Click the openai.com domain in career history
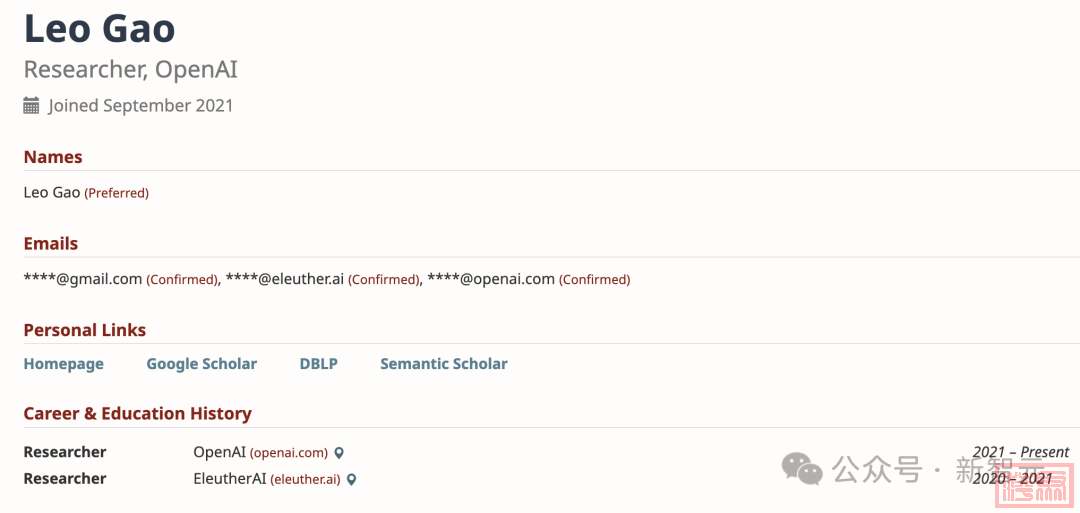Image resolution: width=1080 pixels, height=513 pixels. tap(289, 453)
